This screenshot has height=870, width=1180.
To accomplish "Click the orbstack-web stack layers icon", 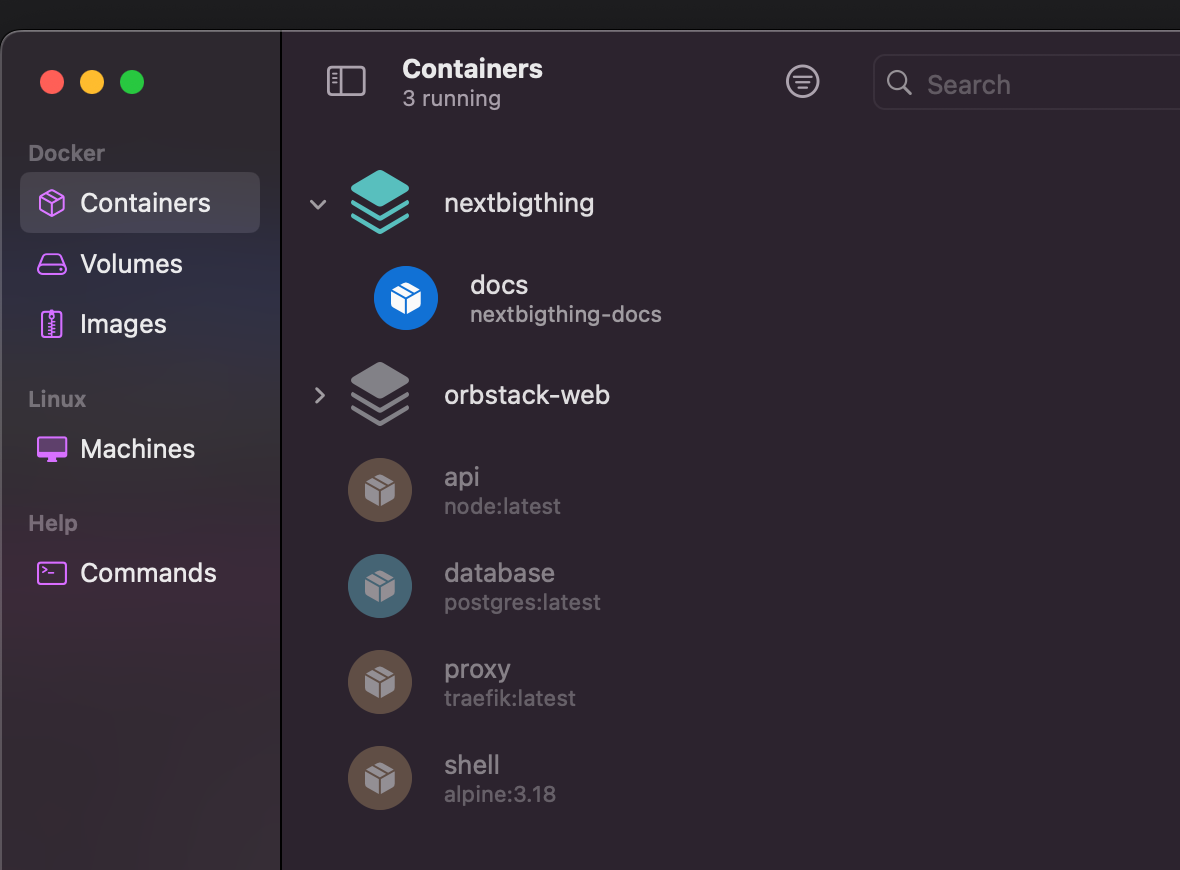I will (x=380, y=394).
